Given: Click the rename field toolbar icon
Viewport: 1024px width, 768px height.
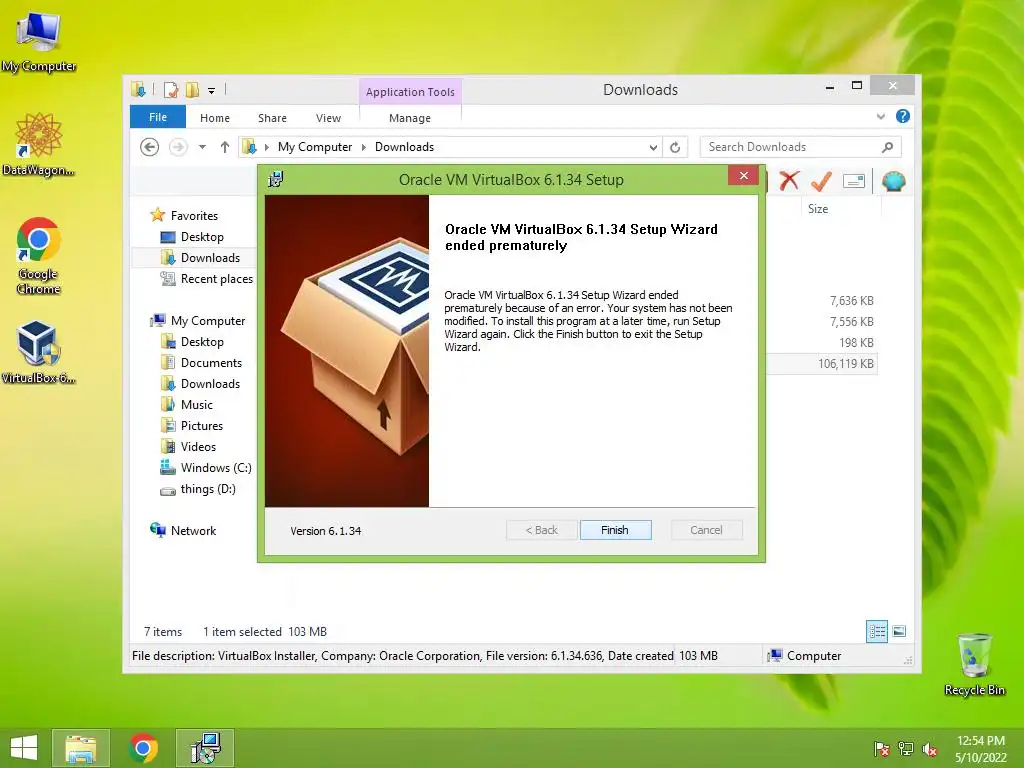Looking at the screenshot, I should [x=854, y=181].
